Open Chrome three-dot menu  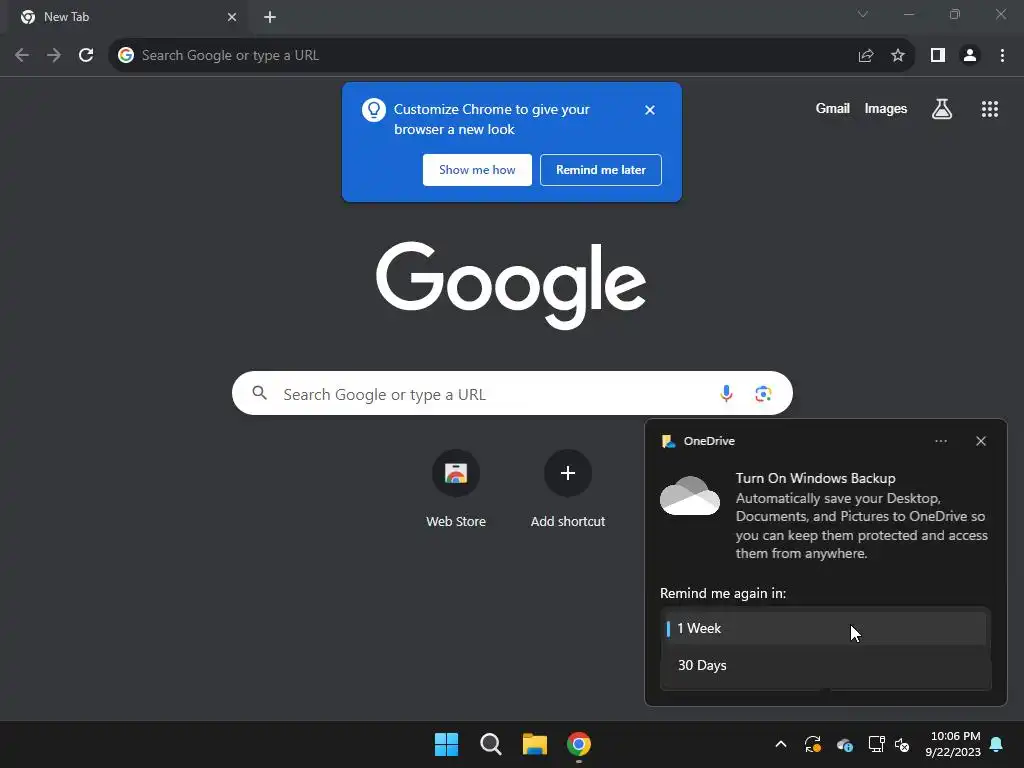coord(1002,56)
